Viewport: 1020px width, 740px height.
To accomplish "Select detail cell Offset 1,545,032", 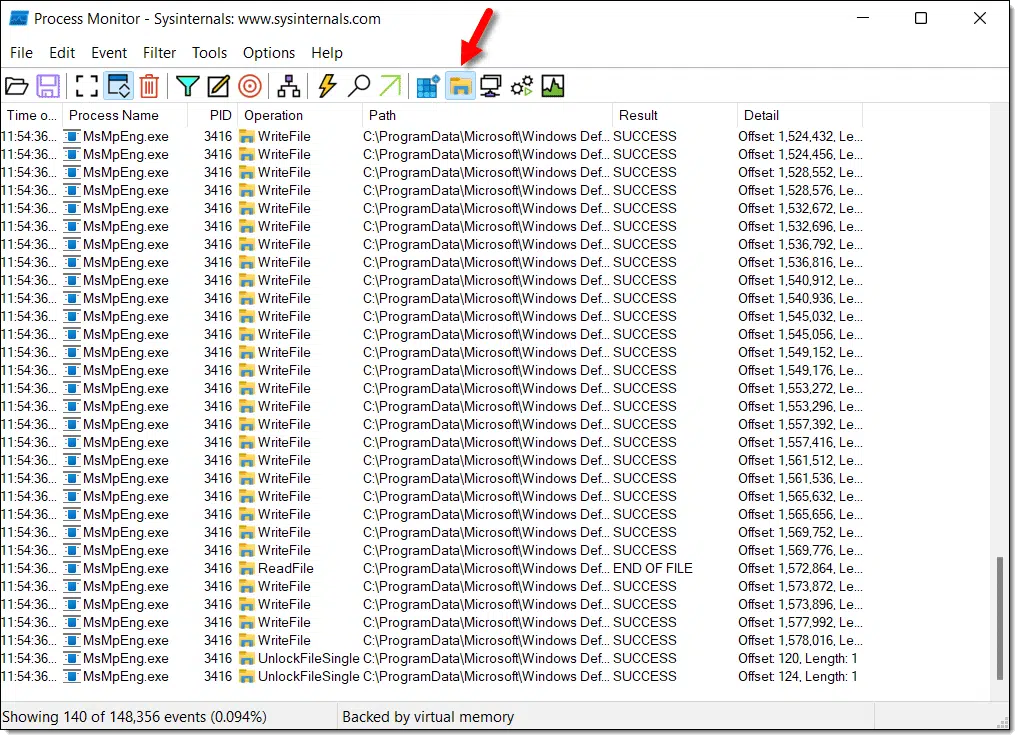I will coord(800,317).
